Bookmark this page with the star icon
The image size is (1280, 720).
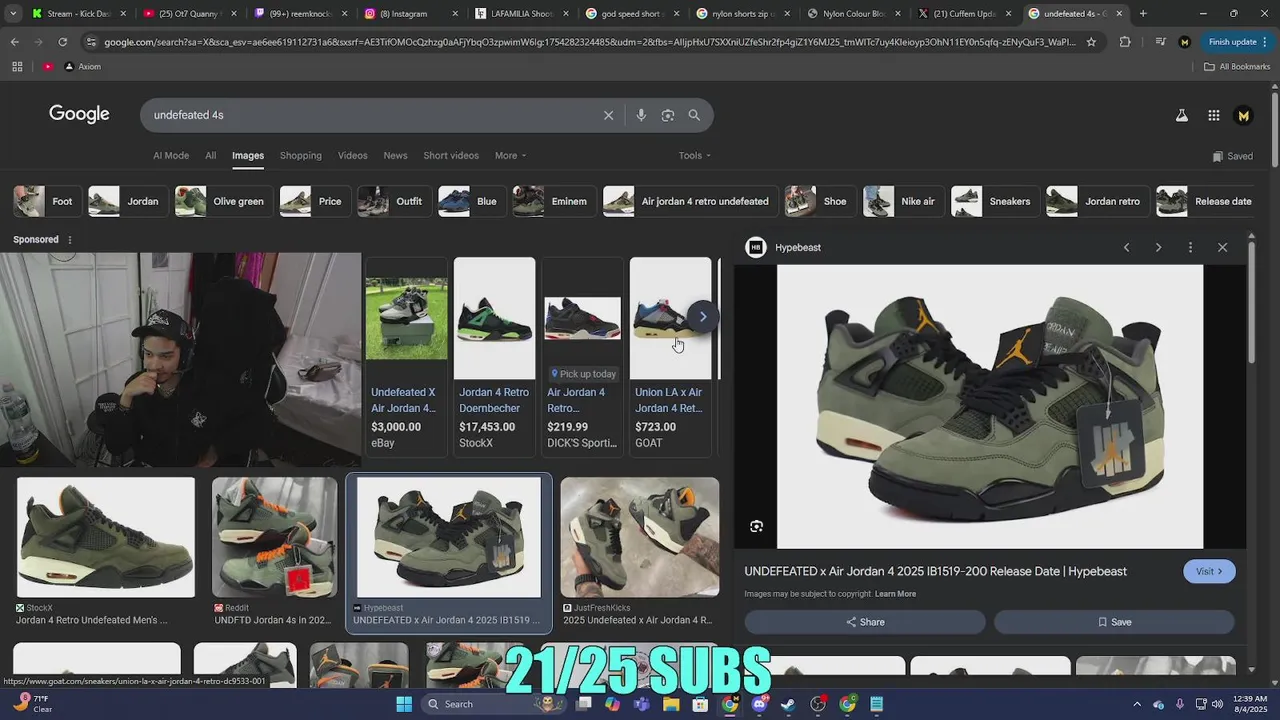[1091, 42]
